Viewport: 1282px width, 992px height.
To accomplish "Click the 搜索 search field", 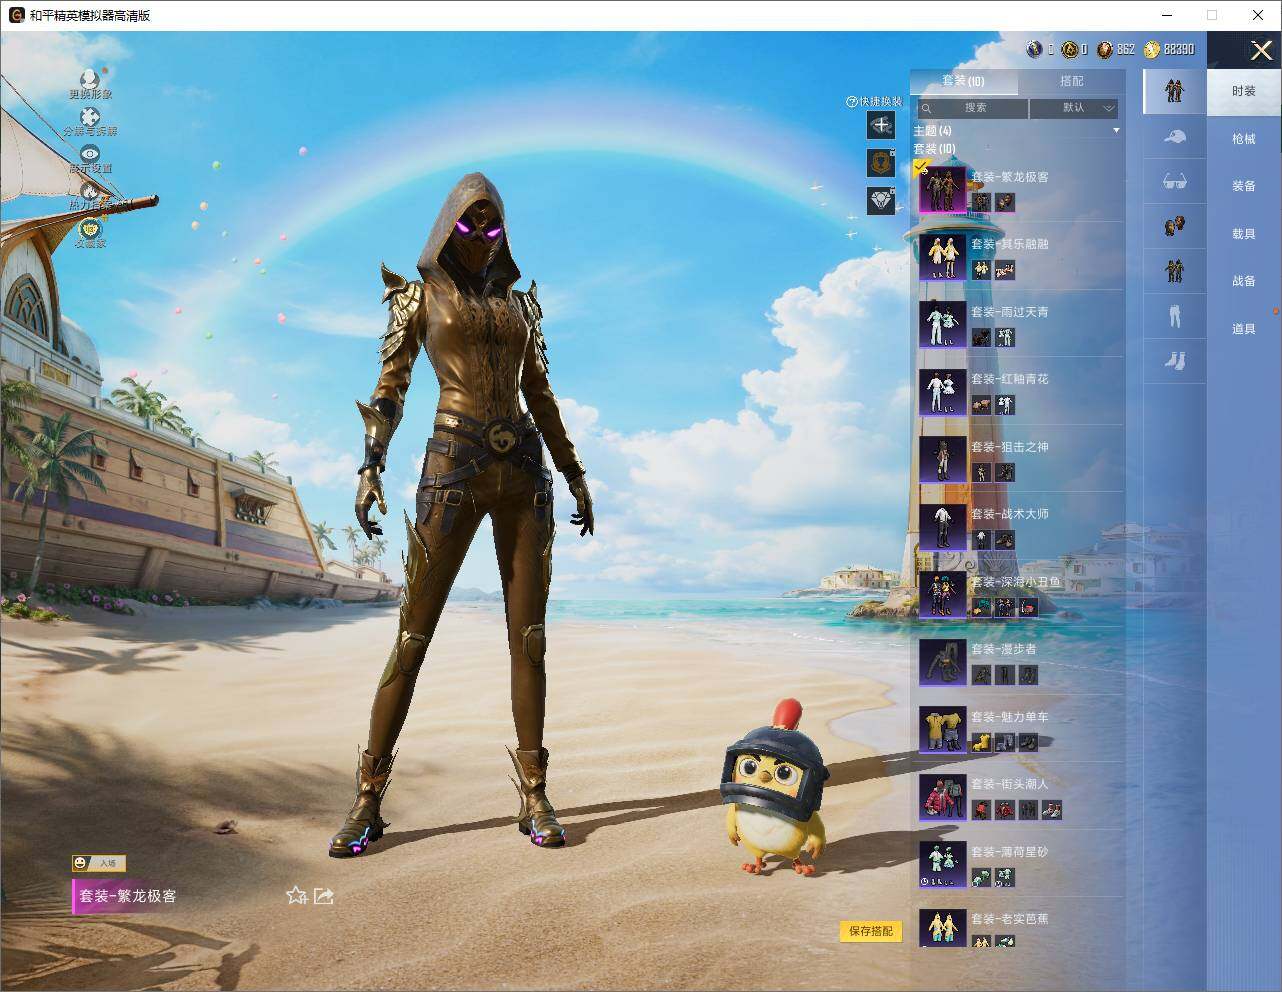I will [971, 108].
